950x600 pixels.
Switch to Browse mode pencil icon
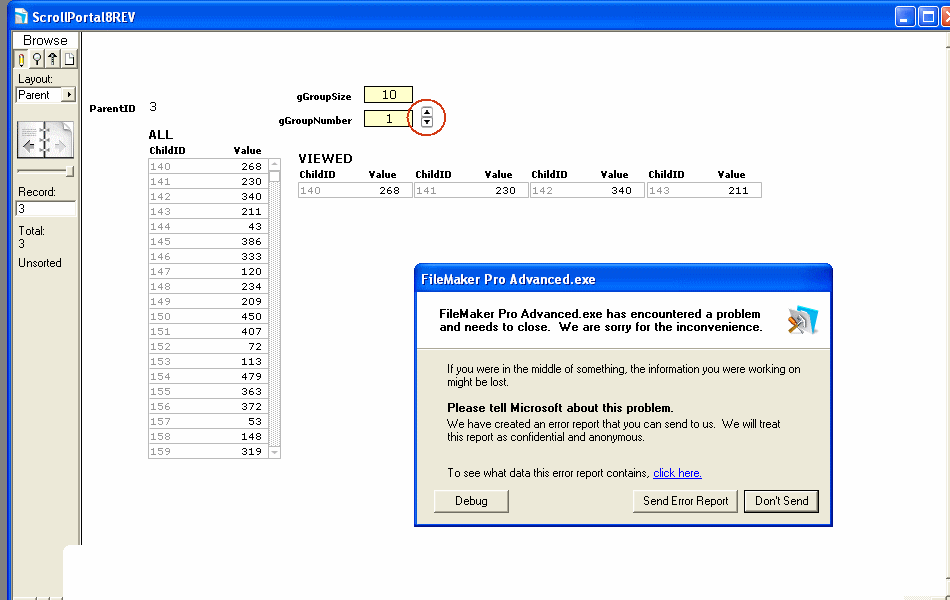point(22,59)
